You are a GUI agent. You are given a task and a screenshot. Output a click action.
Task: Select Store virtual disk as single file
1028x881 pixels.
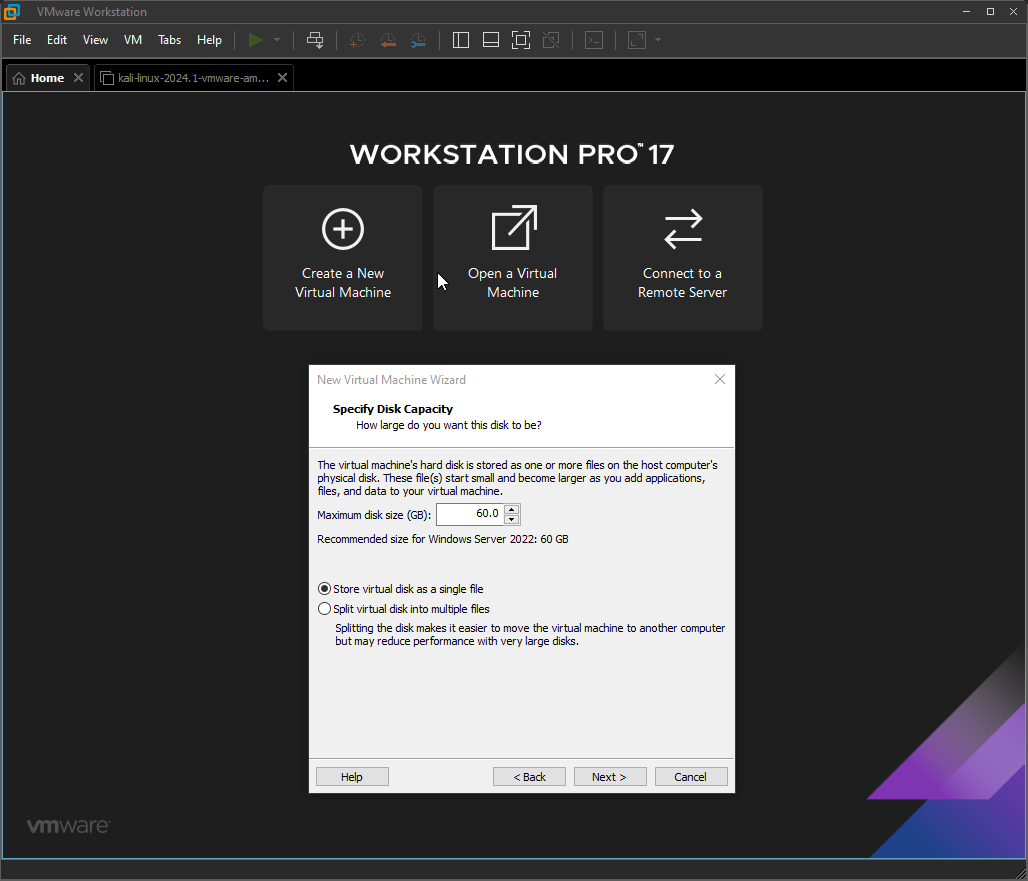pos(401,589)
